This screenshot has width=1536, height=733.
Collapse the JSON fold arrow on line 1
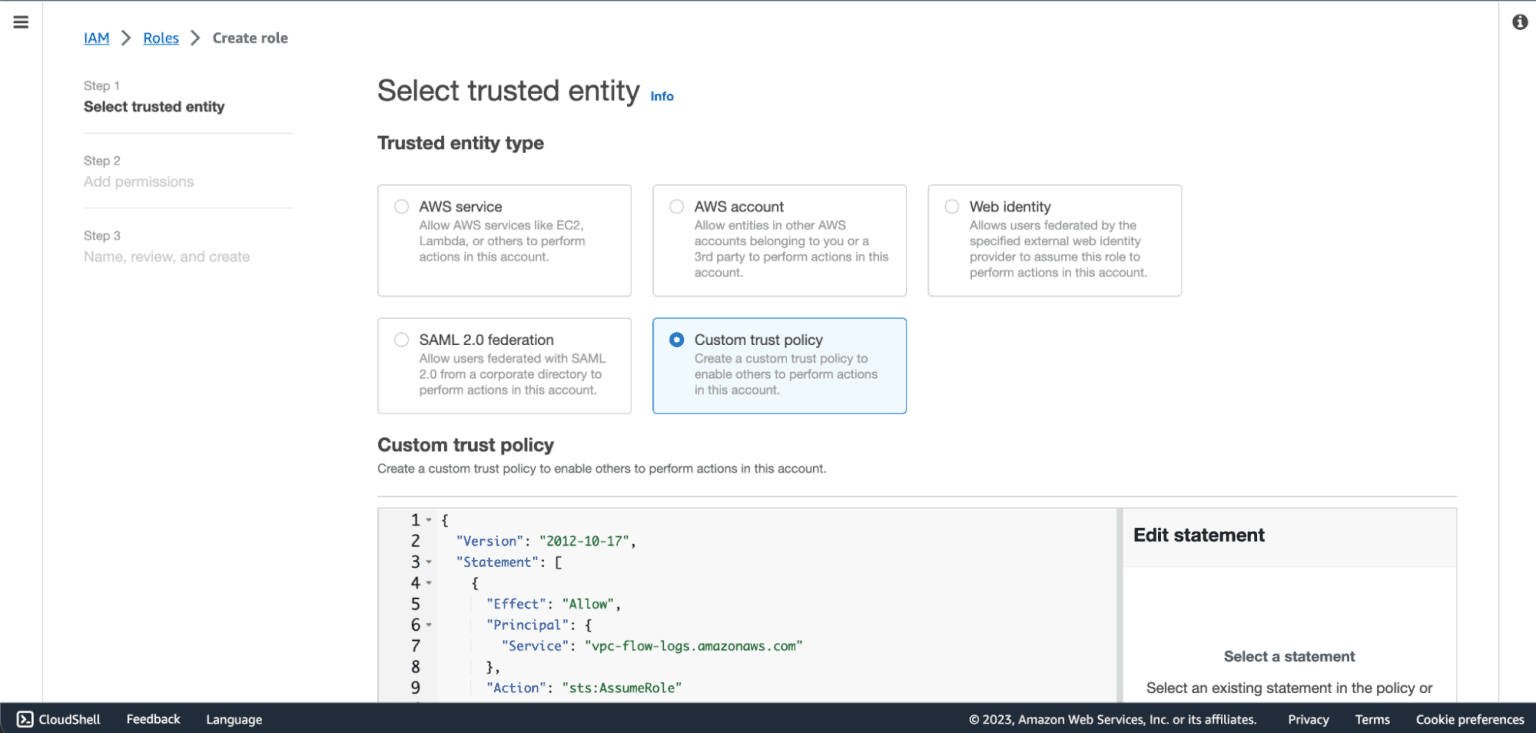coord(429,521)
